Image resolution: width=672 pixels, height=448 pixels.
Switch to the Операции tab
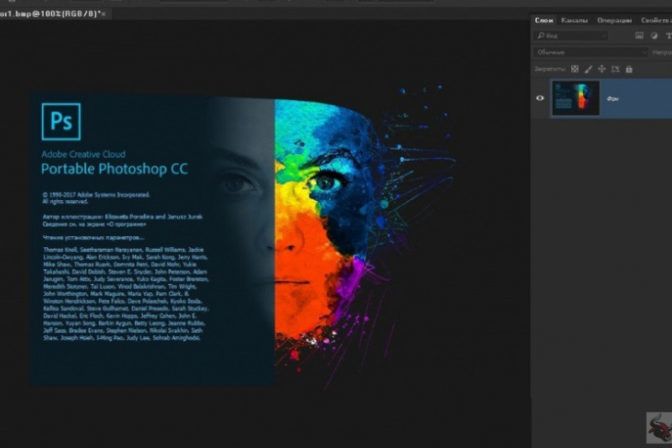pyautogui.click(x=614, y=20)
